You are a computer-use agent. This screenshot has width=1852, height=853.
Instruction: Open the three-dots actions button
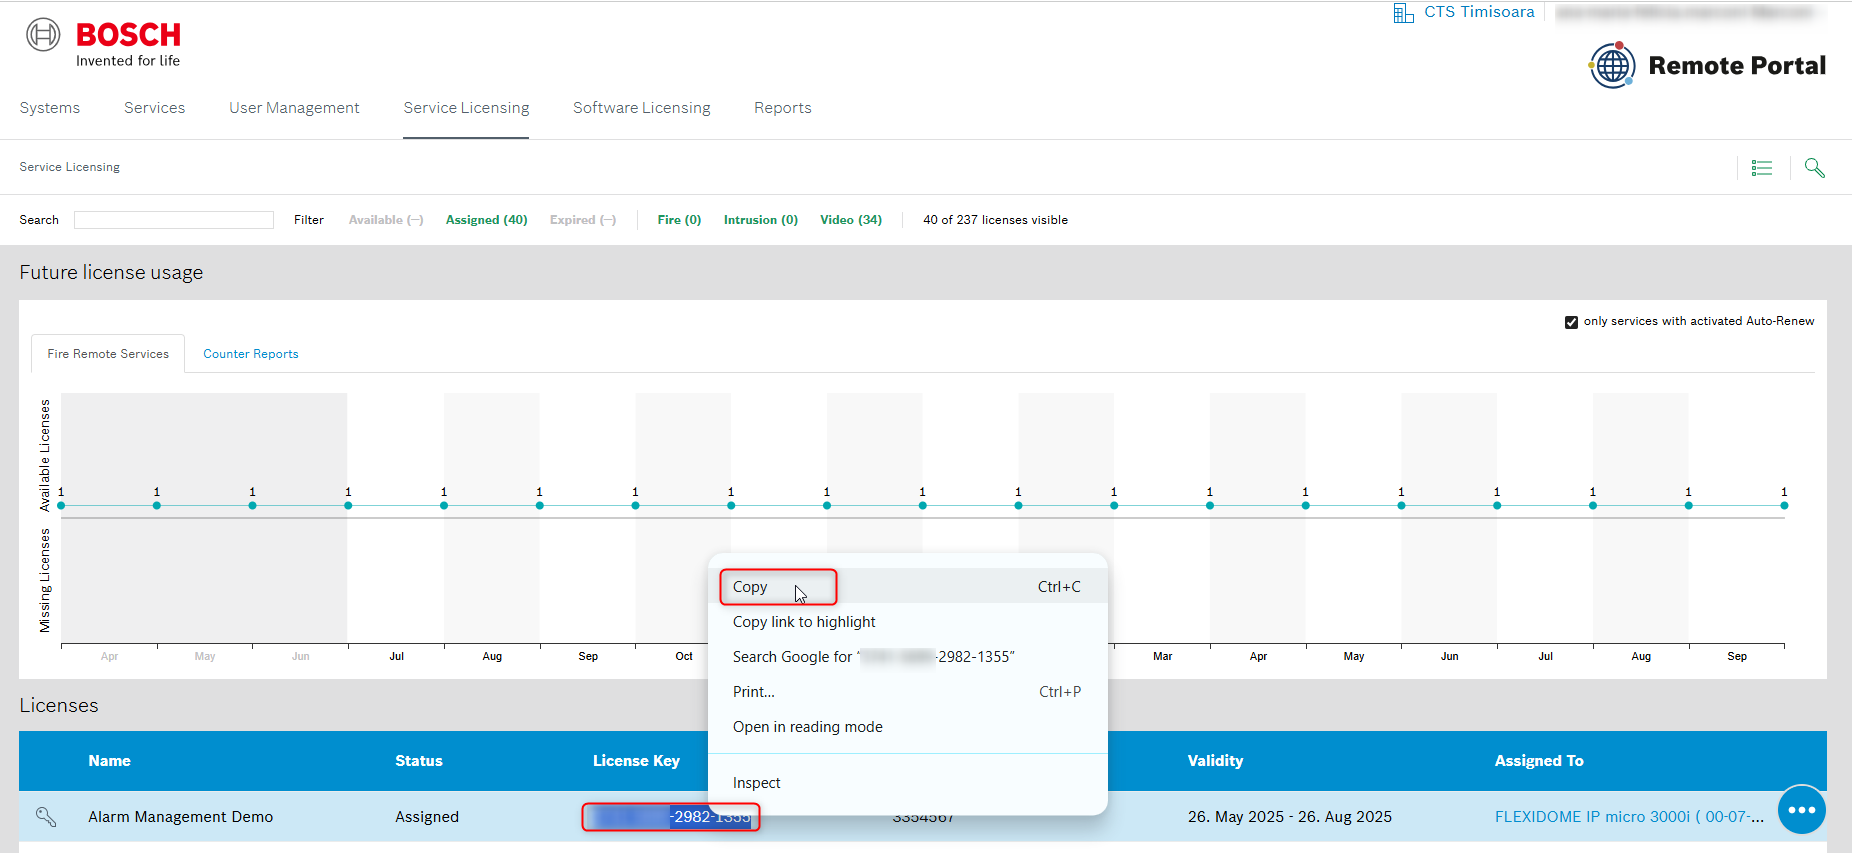[1801, 810]
